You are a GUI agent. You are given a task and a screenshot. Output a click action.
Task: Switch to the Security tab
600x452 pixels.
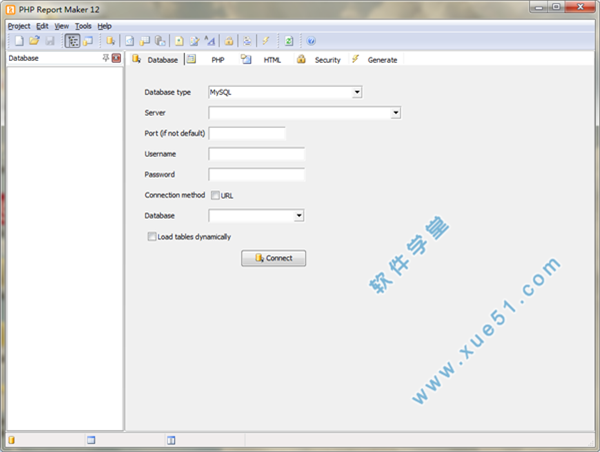(320, 59)
